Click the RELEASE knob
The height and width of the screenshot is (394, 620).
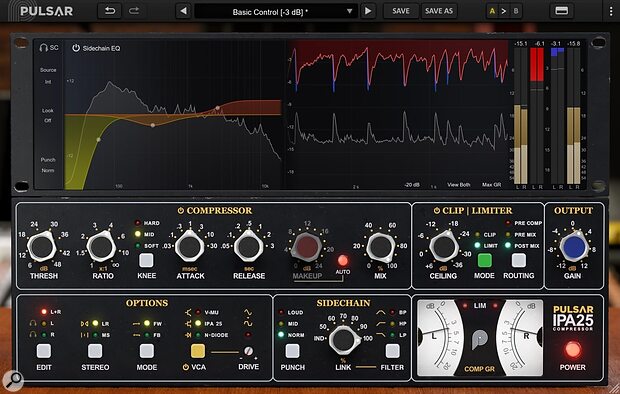(248, 246)
